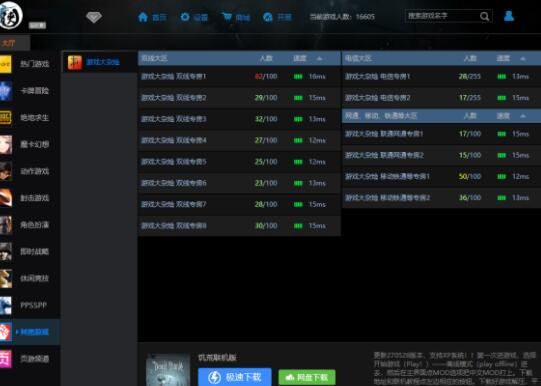Join room 游戏大杂烩 联通网通专房1
The height and width of the screenshot is (386, 541).
441,134
